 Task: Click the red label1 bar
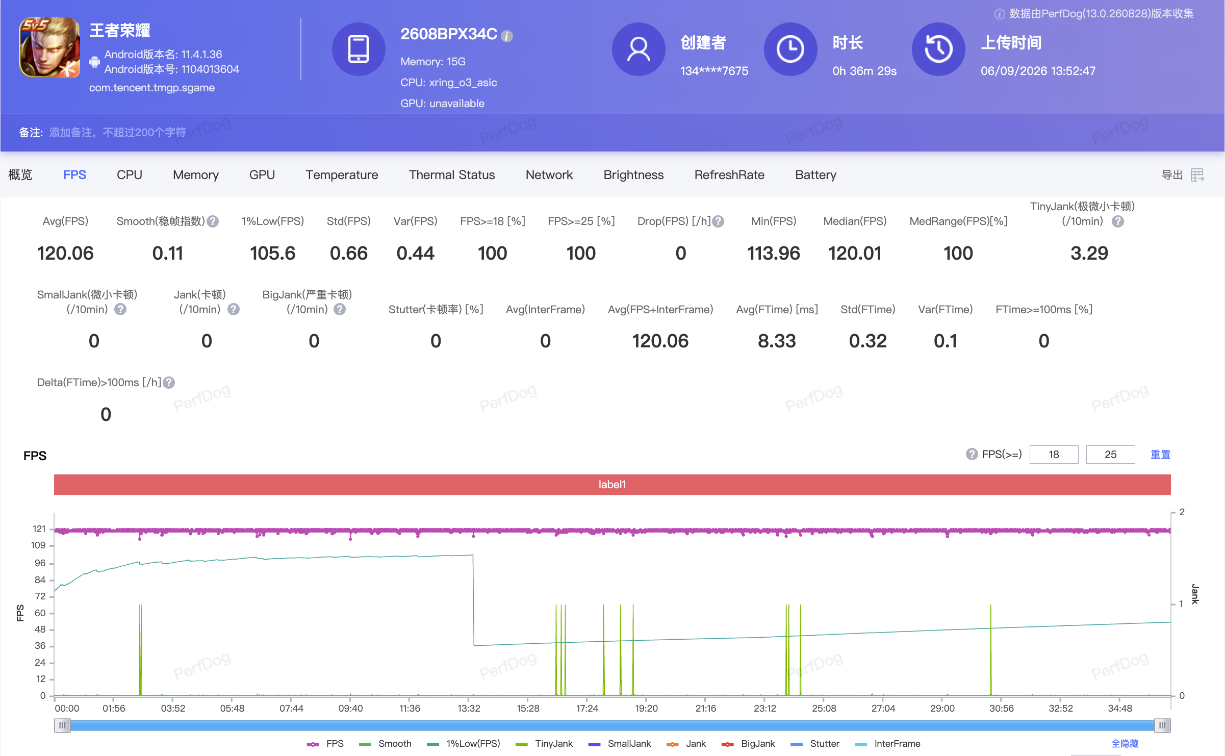(612, 484)
